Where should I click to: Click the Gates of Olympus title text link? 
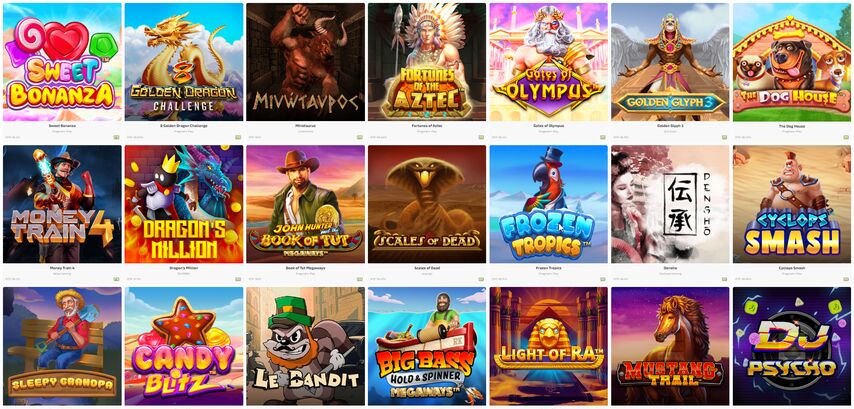[548, 126]
